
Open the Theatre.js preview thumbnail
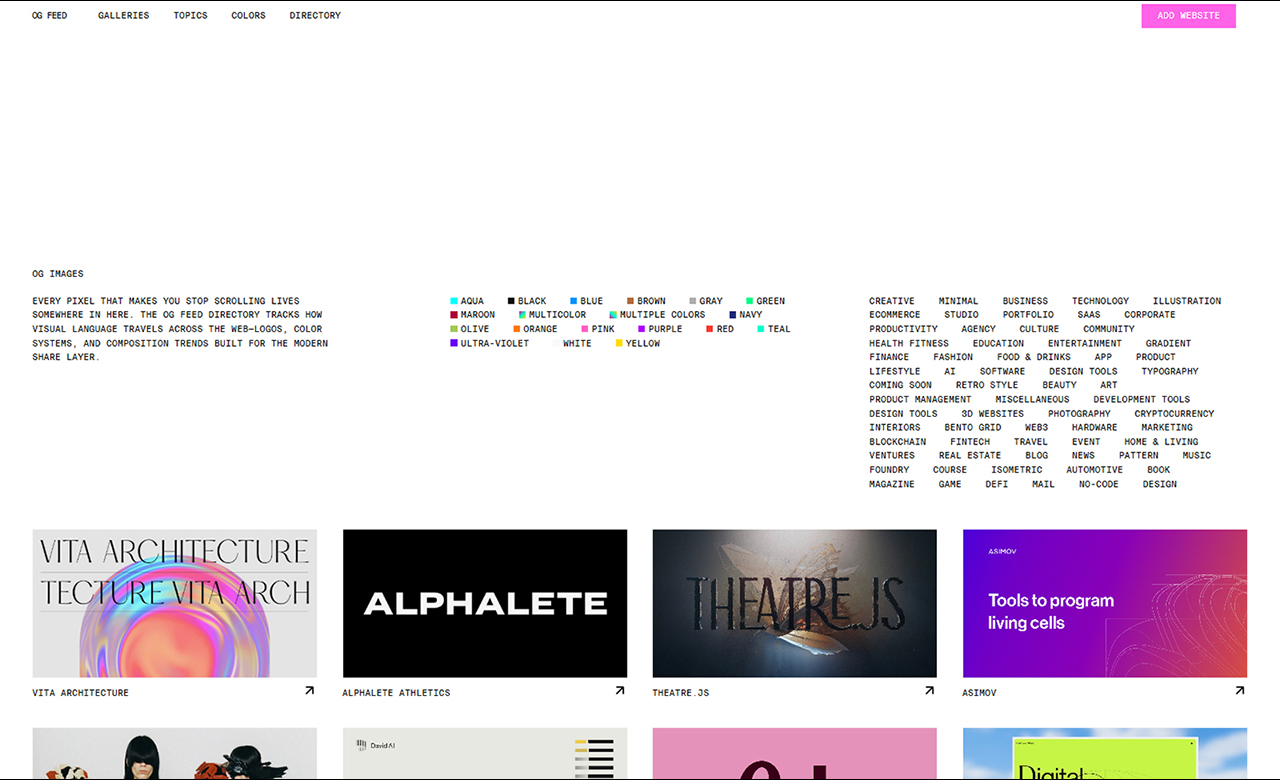point(794,603)
